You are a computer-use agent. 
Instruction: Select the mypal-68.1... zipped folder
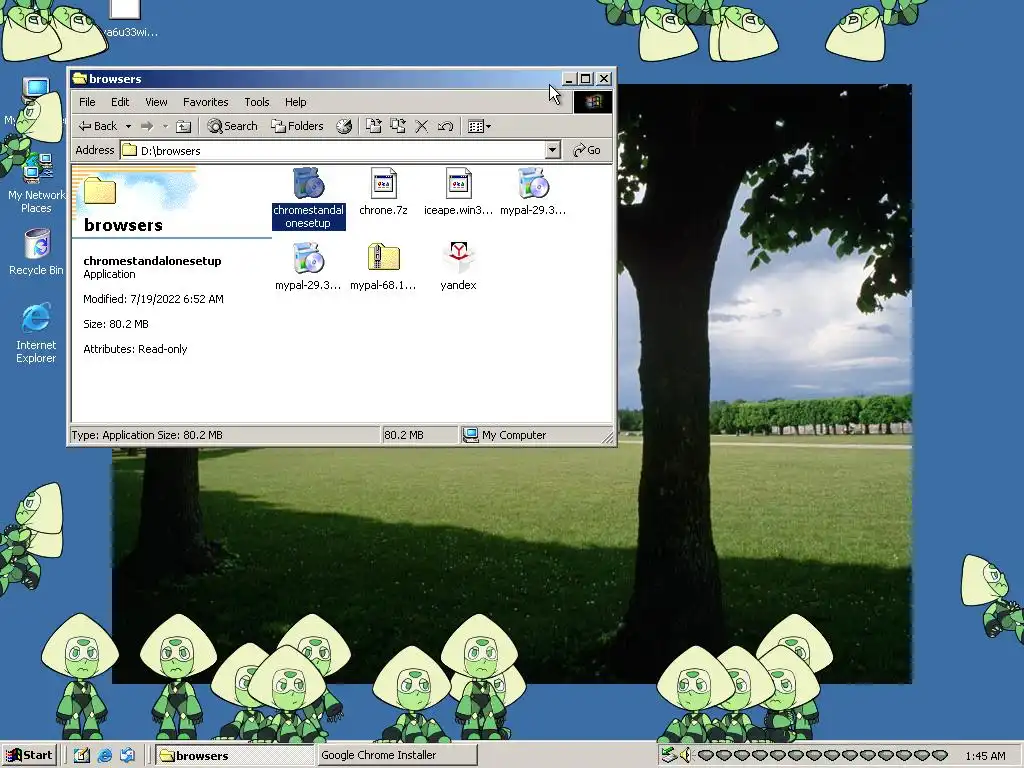(x=383, y=266)
